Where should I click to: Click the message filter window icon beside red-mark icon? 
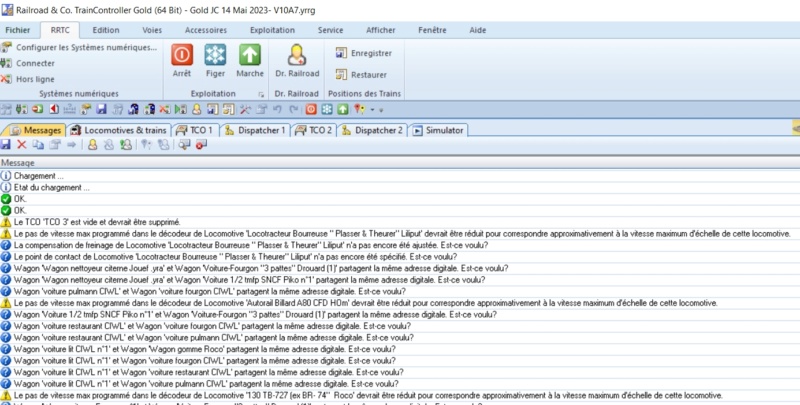click(184, 145)
